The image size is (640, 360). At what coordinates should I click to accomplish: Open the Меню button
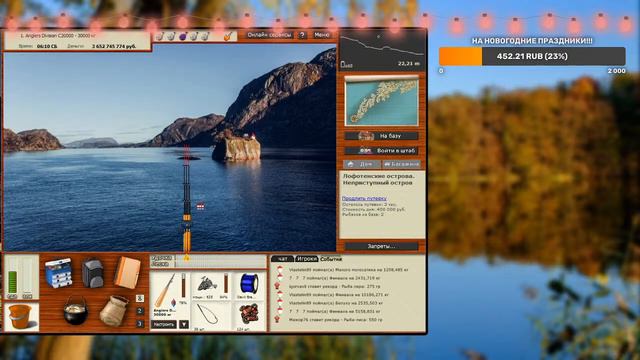(322, 35)
